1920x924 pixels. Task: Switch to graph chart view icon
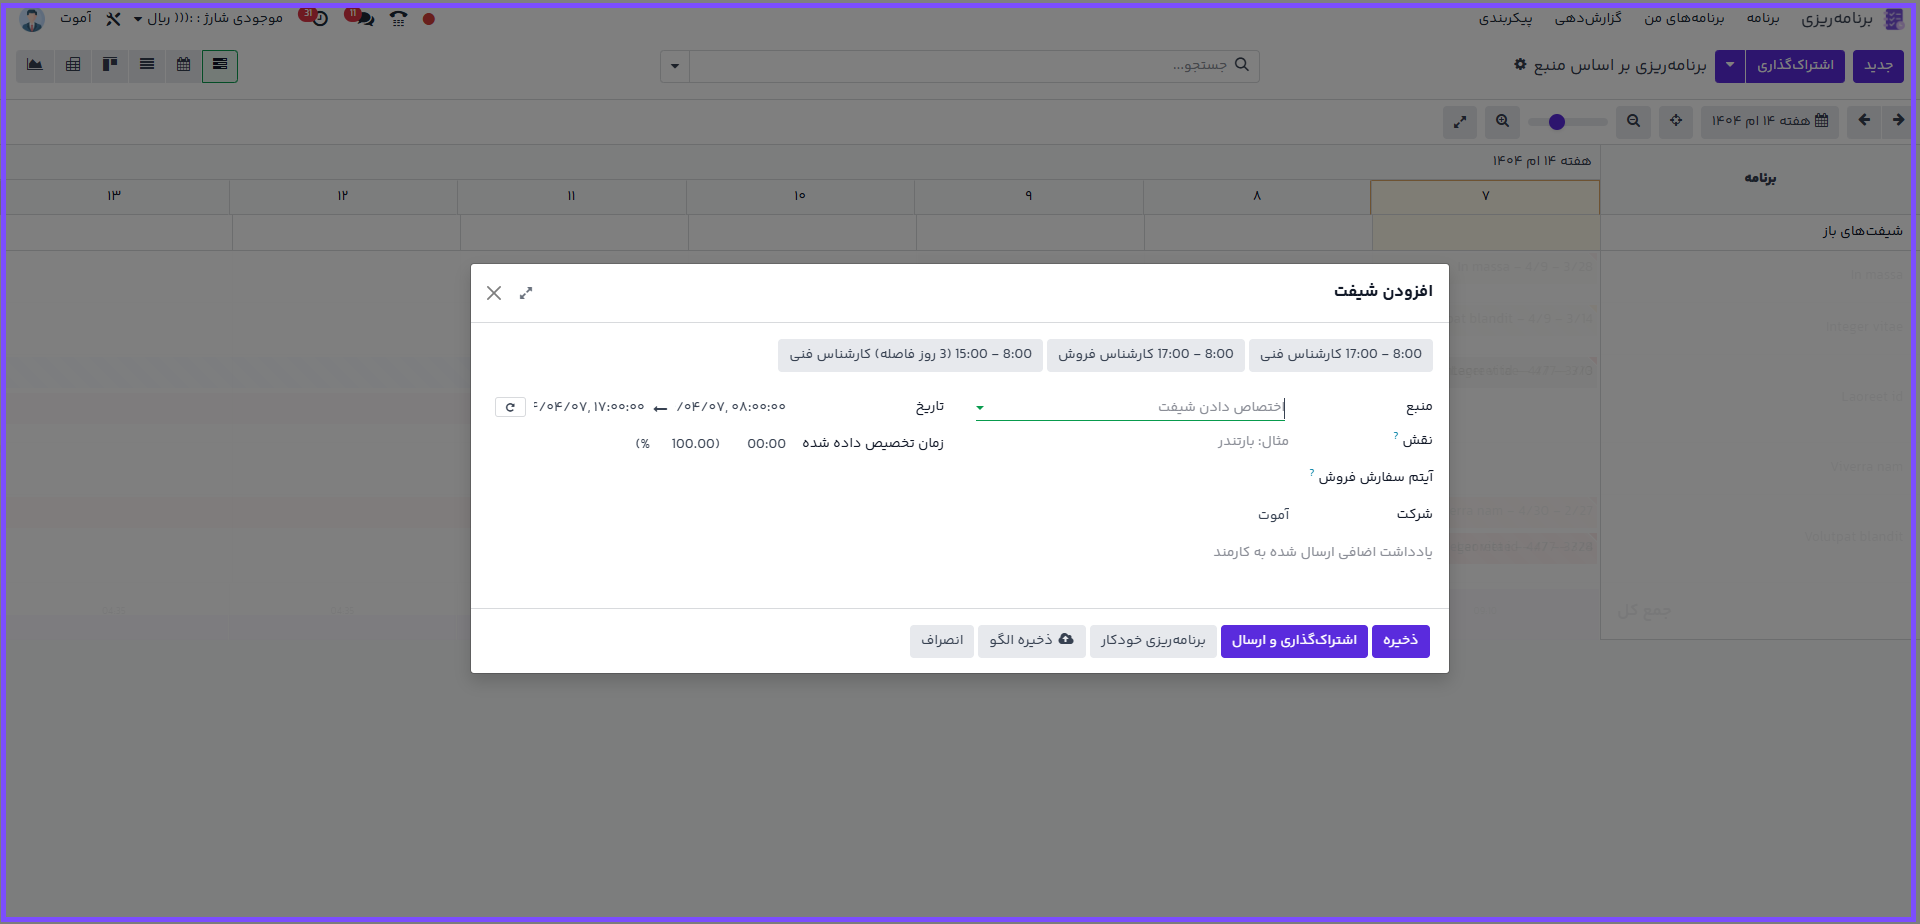pos(35,65)
